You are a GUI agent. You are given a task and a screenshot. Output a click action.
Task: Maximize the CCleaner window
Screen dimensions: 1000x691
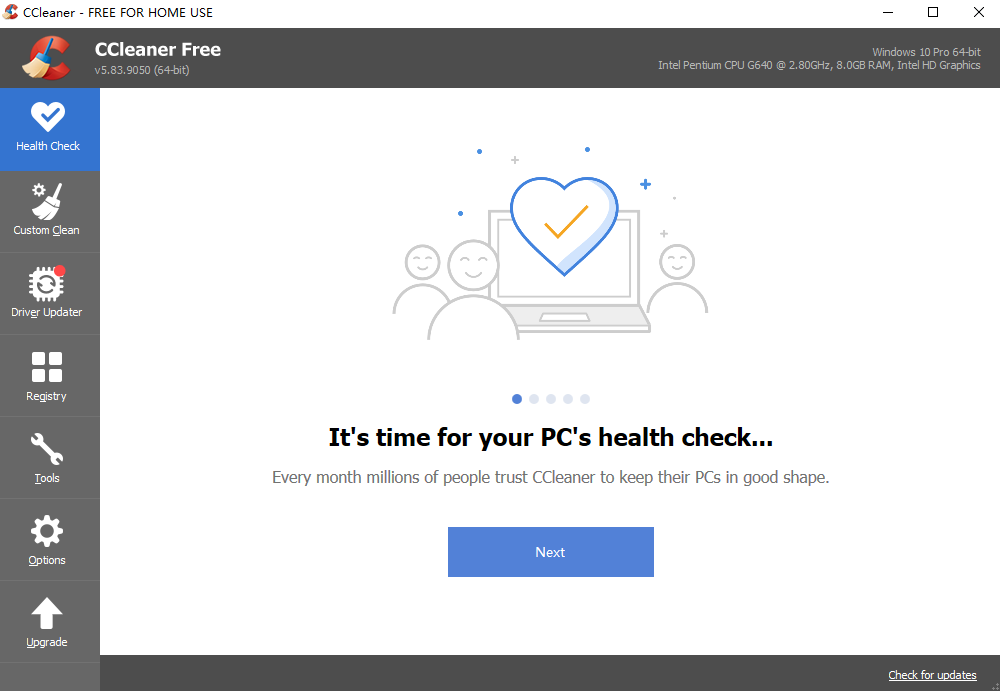(x=932, y=12)
